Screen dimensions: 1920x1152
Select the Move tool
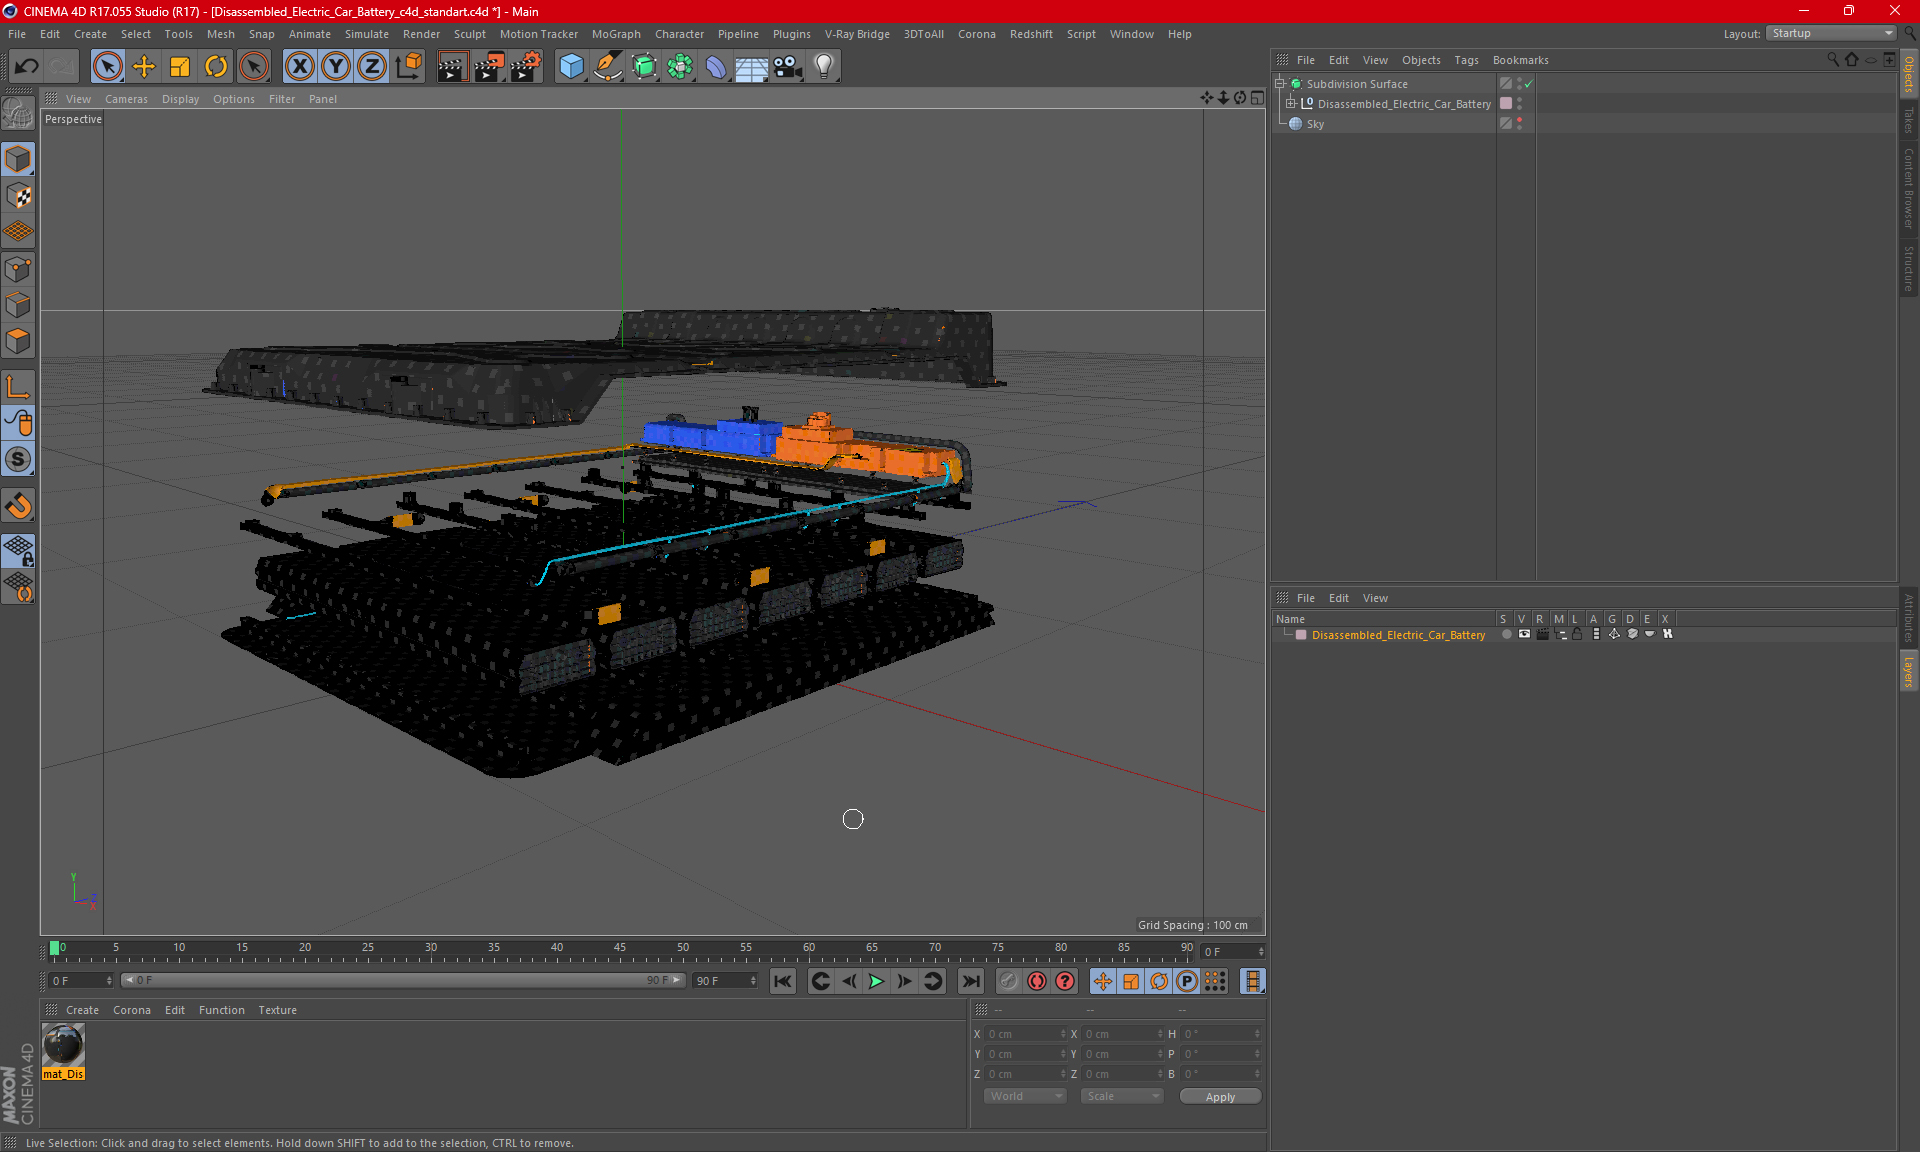(x=144, y=67)
